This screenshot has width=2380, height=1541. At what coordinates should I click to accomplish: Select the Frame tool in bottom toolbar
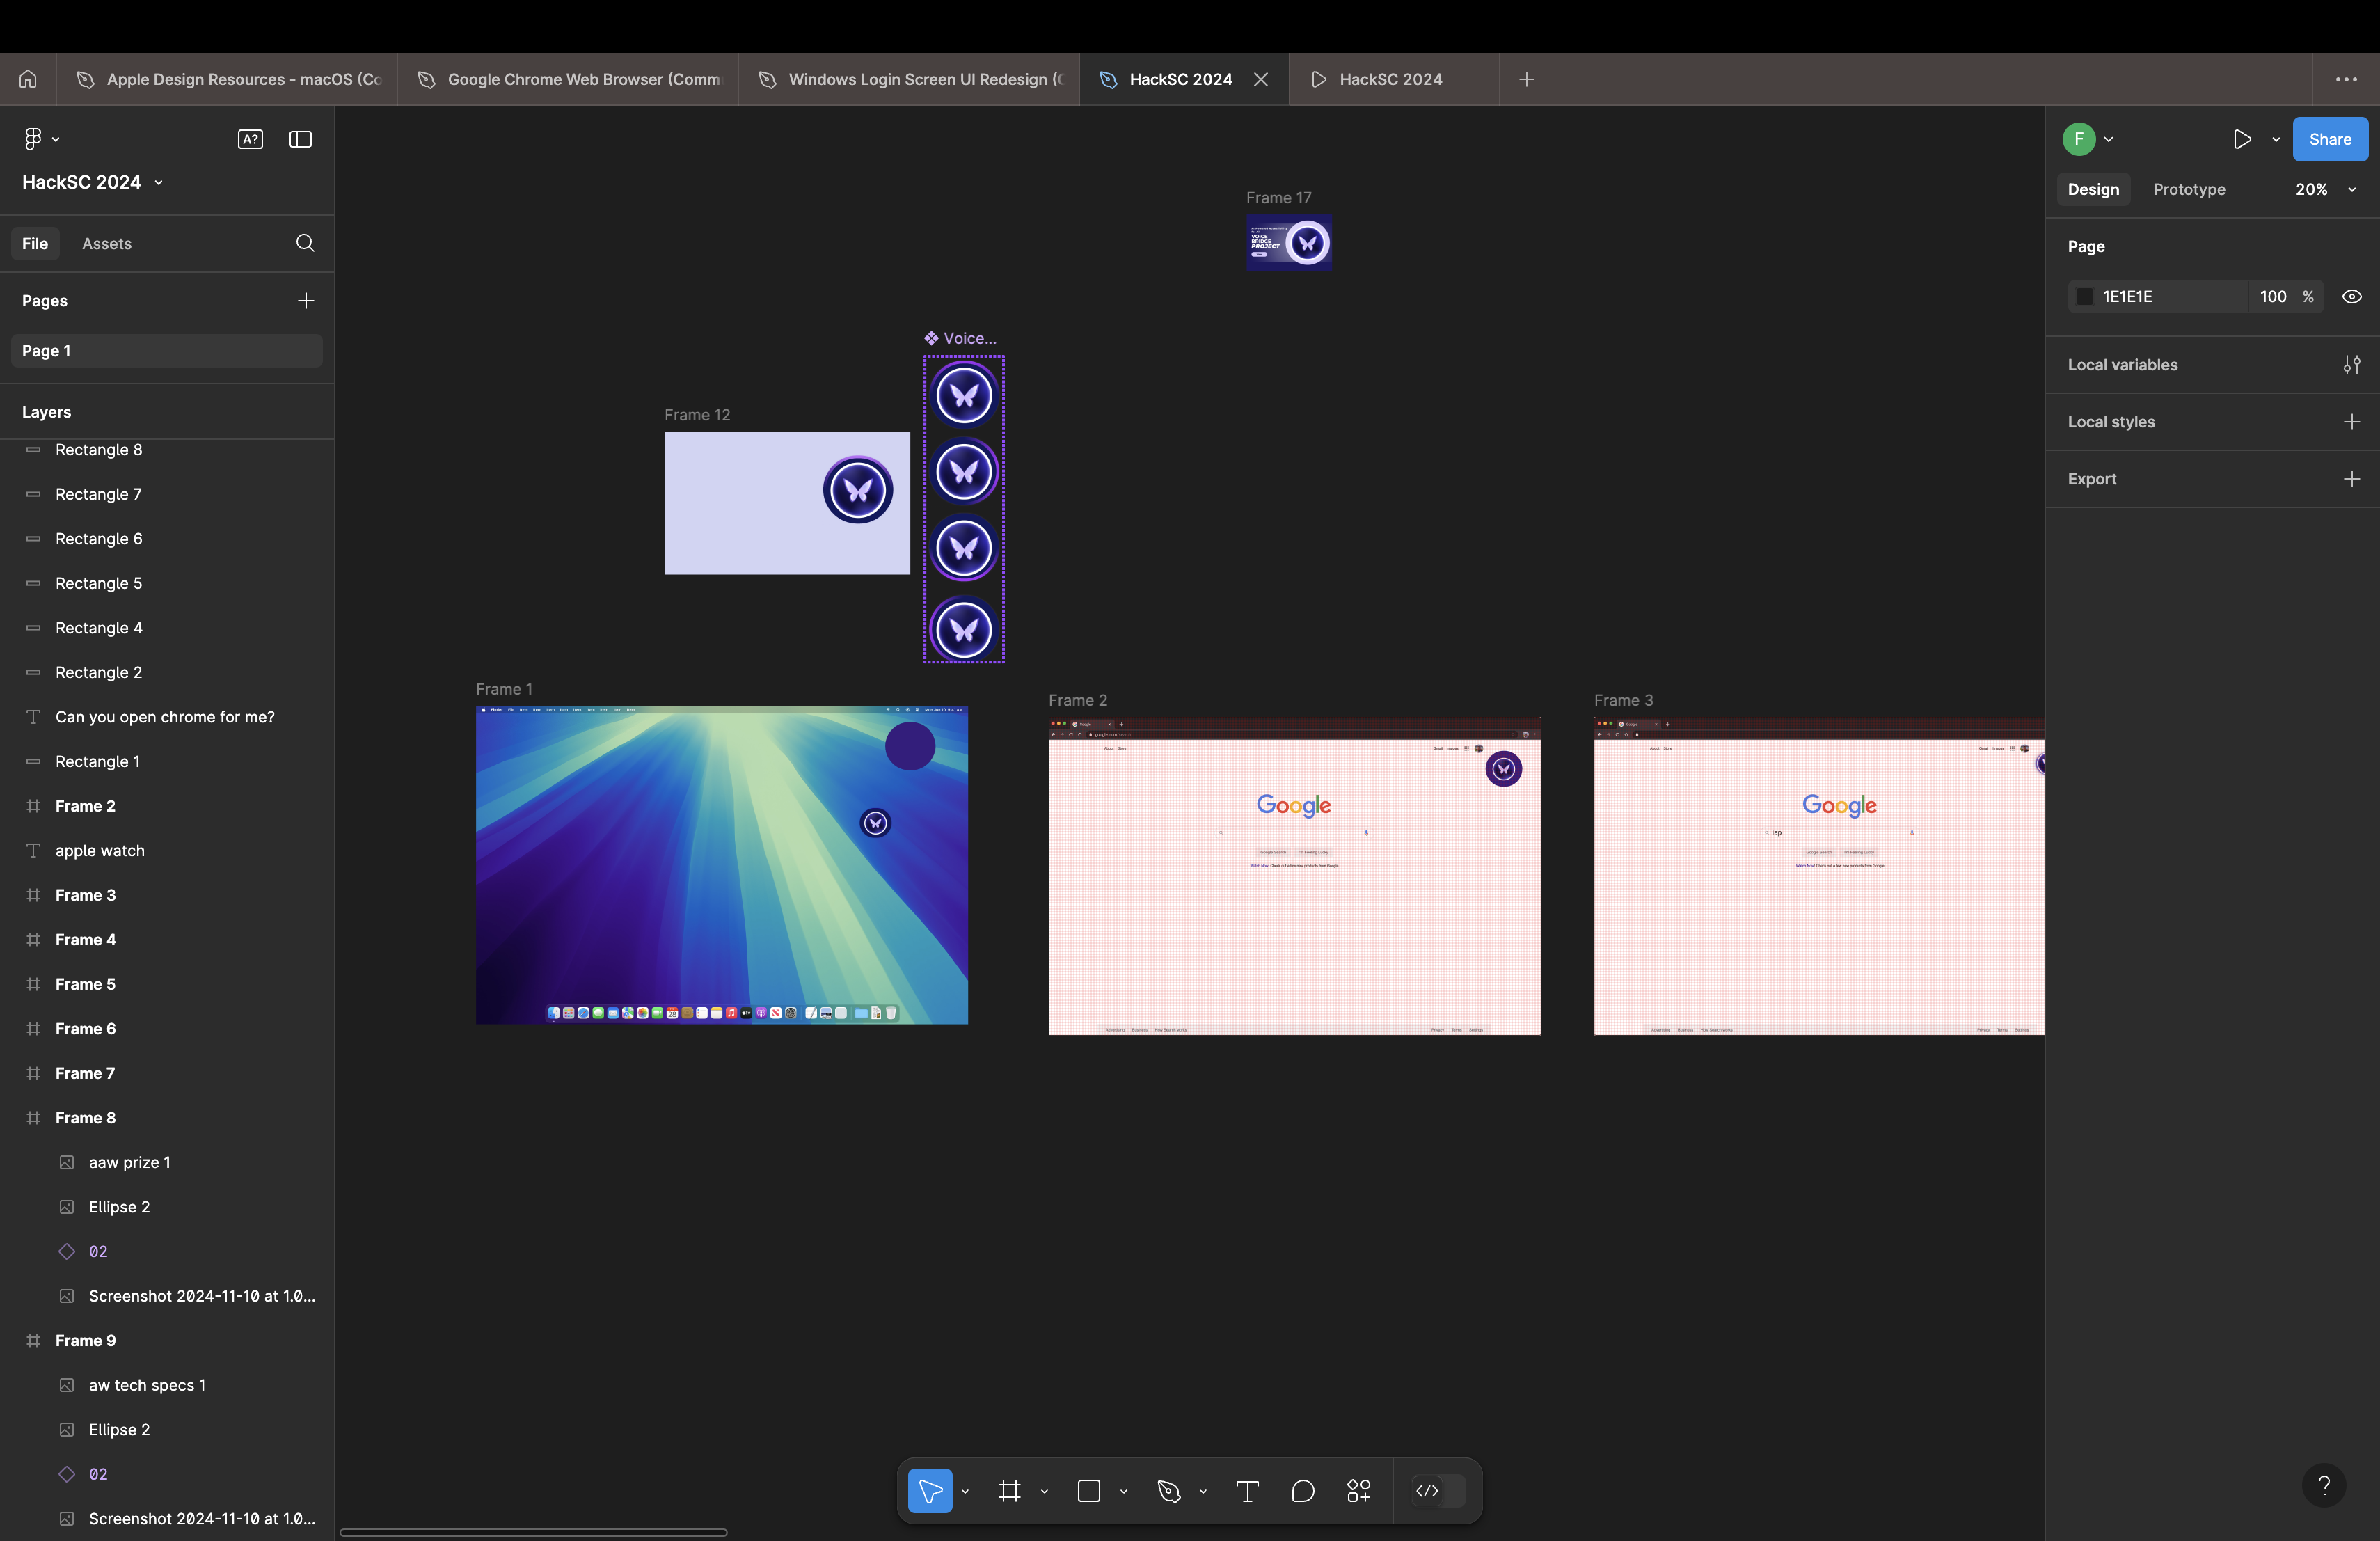click(x=1009, y=1491)
